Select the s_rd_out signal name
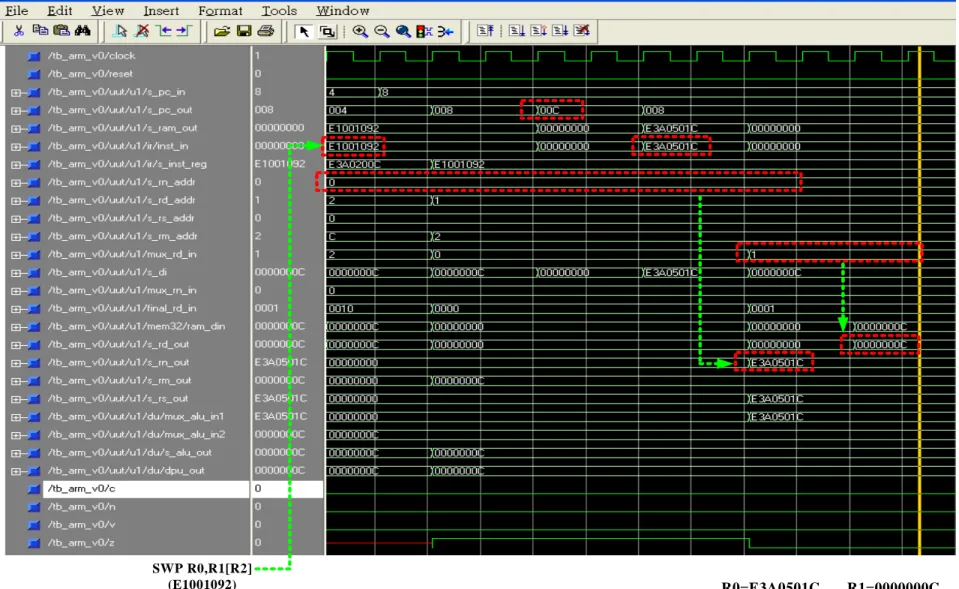Viewport: 959px width, 589px height. (118, 344)
